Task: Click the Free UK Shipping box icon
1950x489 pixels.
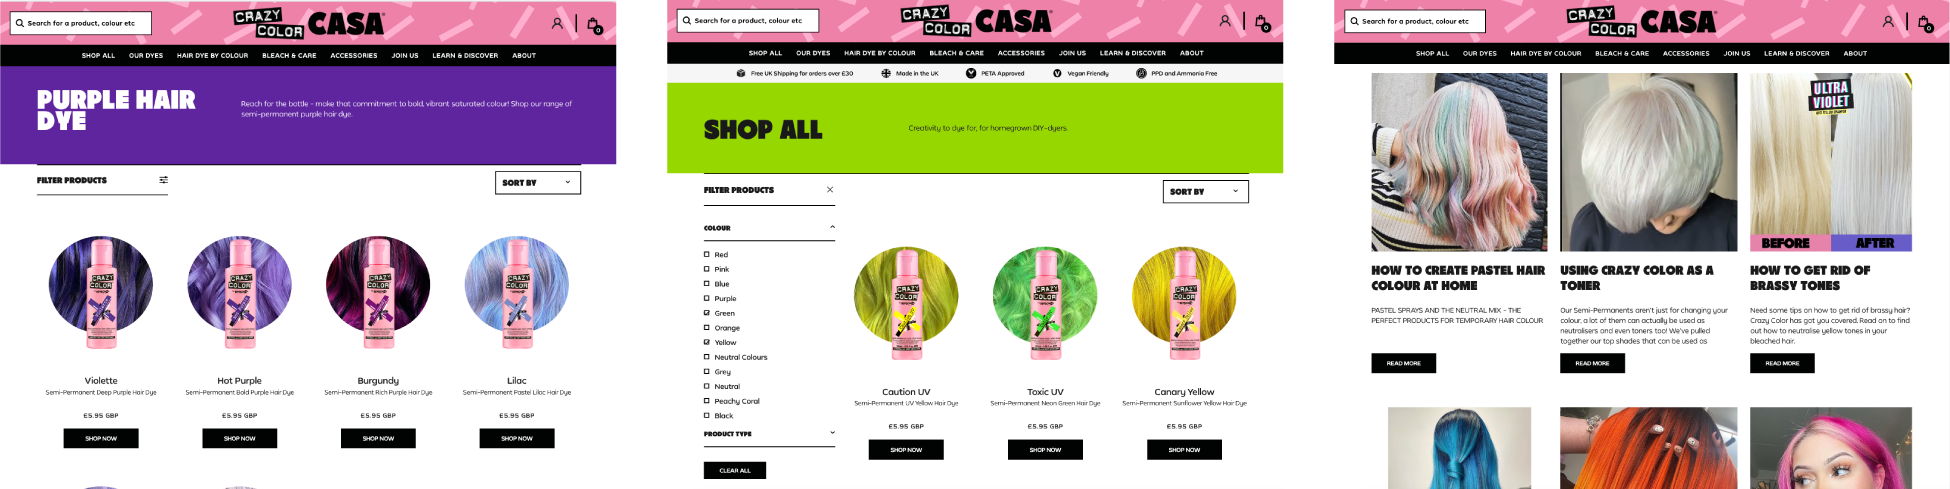Action: (741, 73)
